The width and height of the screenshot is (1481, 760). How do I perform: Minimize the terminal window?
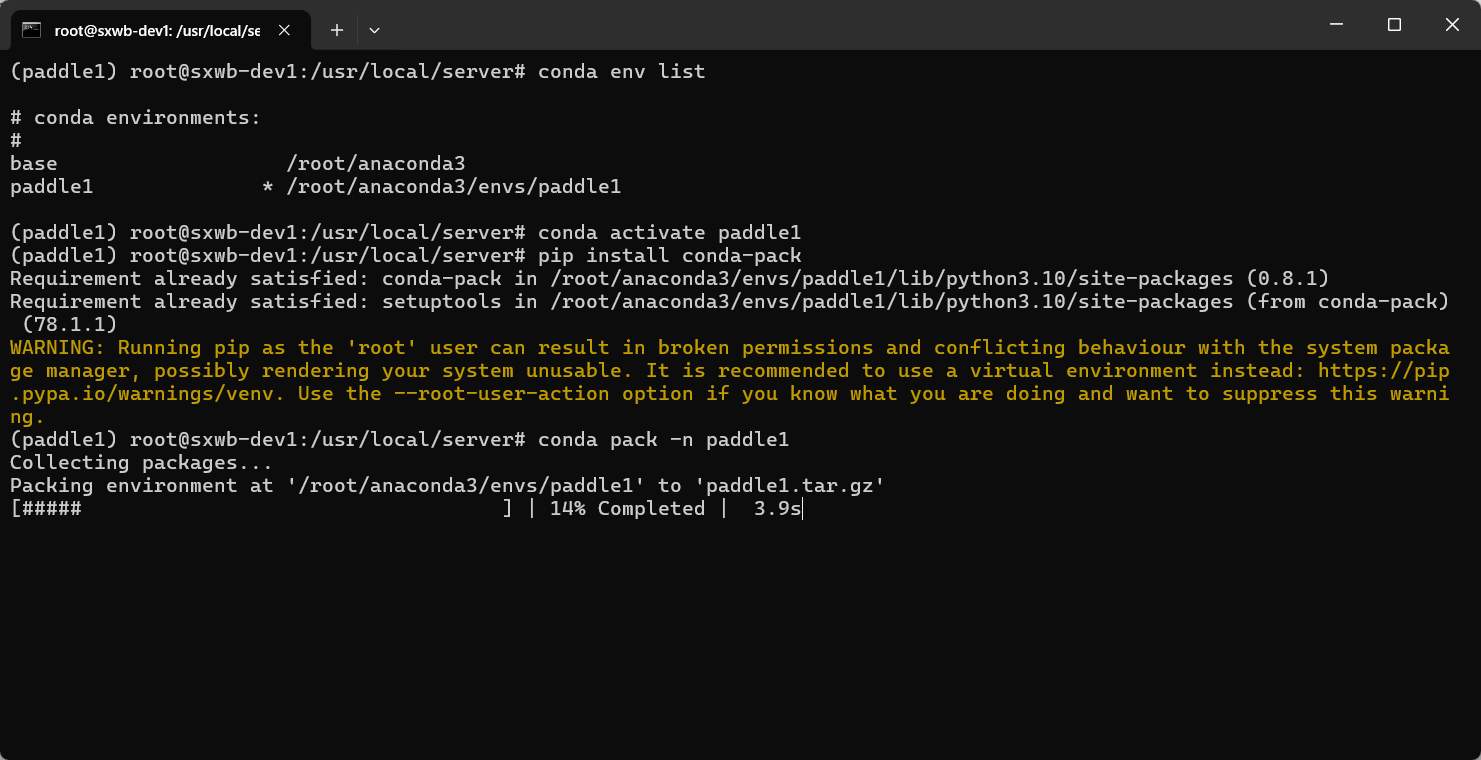click(1336, 24)
